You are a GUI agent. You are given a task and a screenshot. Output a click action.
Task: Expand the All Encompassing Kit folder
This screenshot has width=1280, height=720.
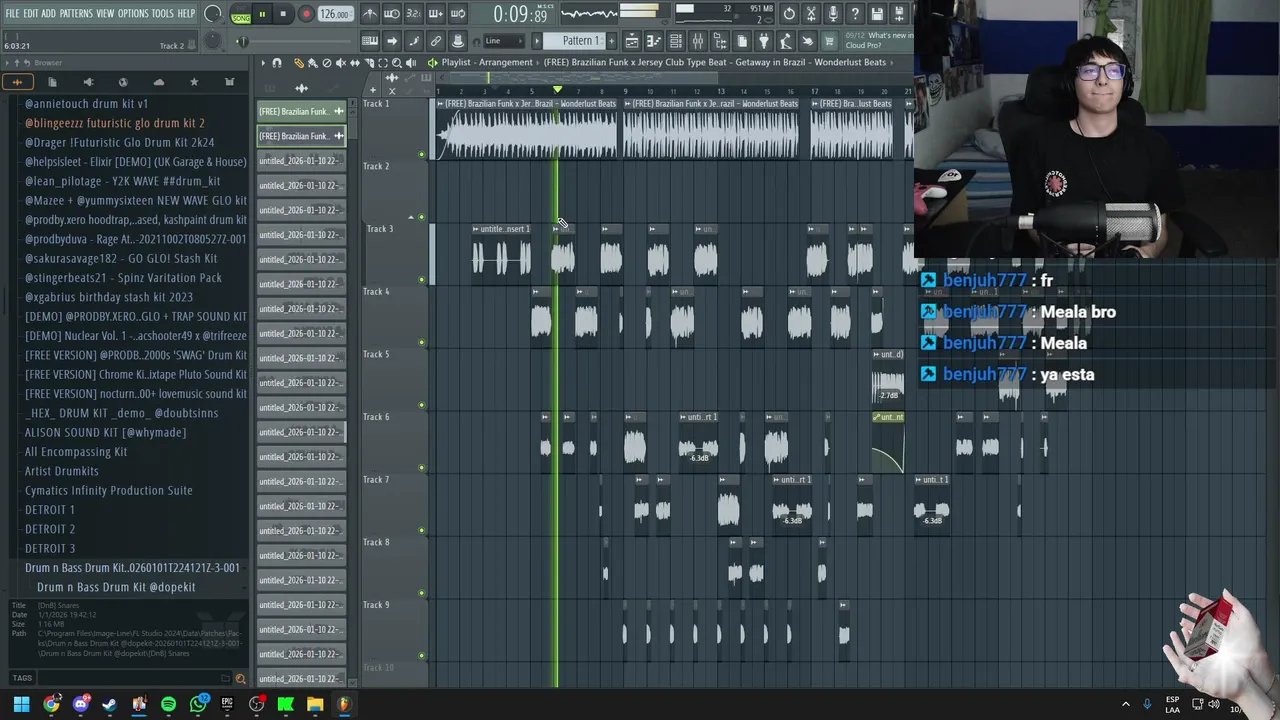(76, 452)
